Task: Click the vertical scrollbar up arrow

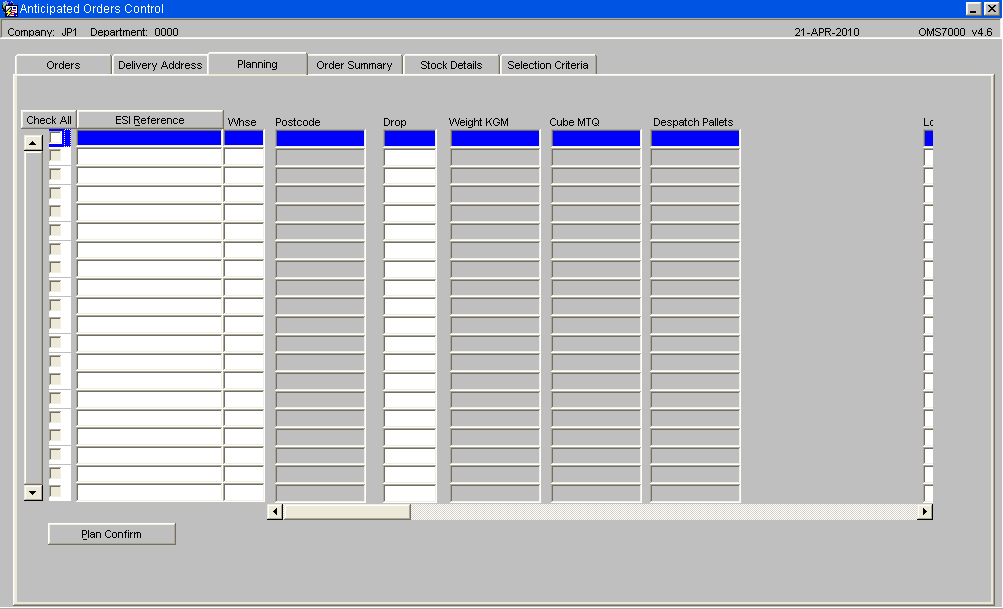Action: (33, 143)
